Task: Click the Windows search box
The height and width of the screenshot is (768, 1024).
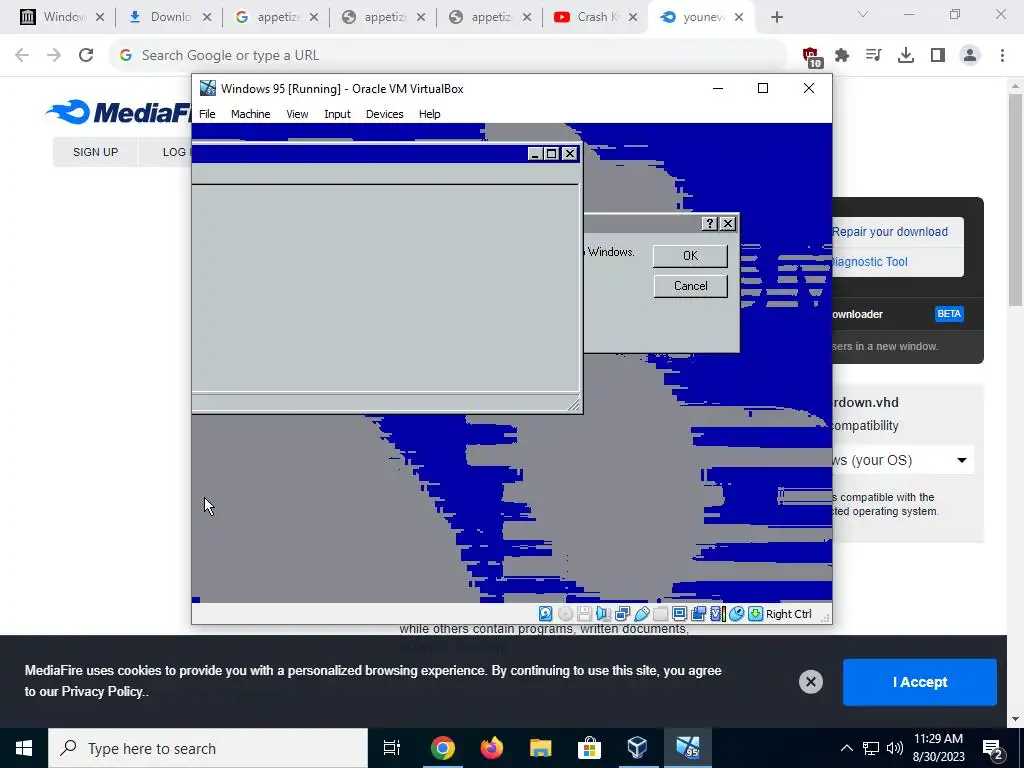Action: 208,748
